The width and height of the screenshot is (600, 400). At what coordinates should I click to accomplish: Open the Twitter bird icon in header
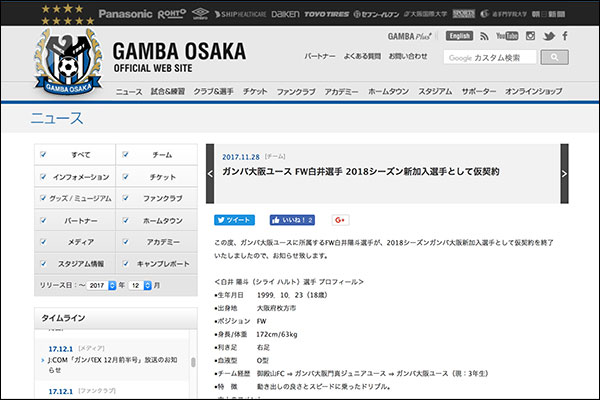[x=549, y=36]
